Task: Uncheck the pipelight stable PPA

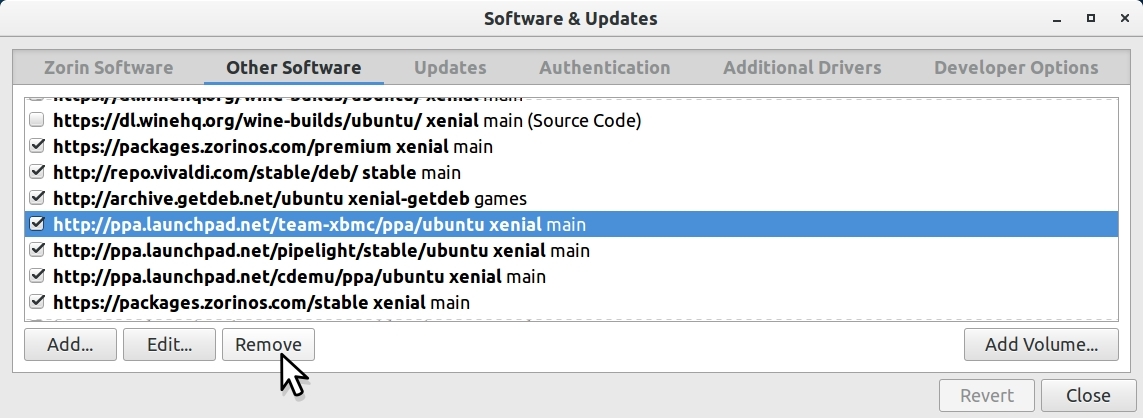Action: point(37,250)
